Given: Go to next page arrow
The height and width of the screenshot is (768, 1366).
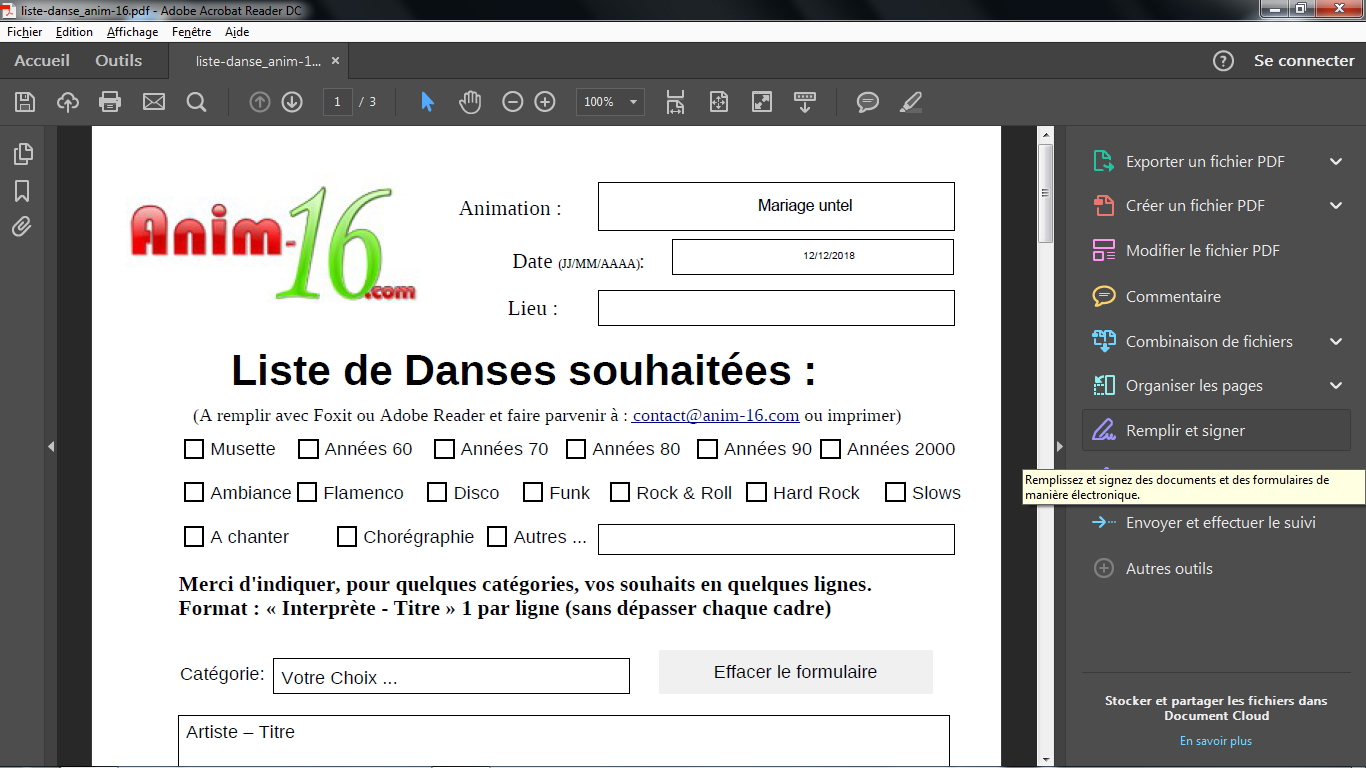Looking at the screenshot, I should tap(292, 102).
